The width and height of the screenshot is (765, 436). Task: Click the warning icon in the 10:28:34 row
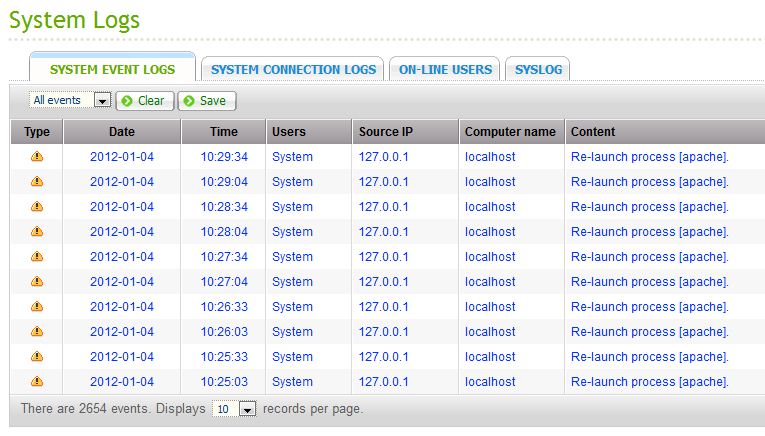[x=37, y=206]
